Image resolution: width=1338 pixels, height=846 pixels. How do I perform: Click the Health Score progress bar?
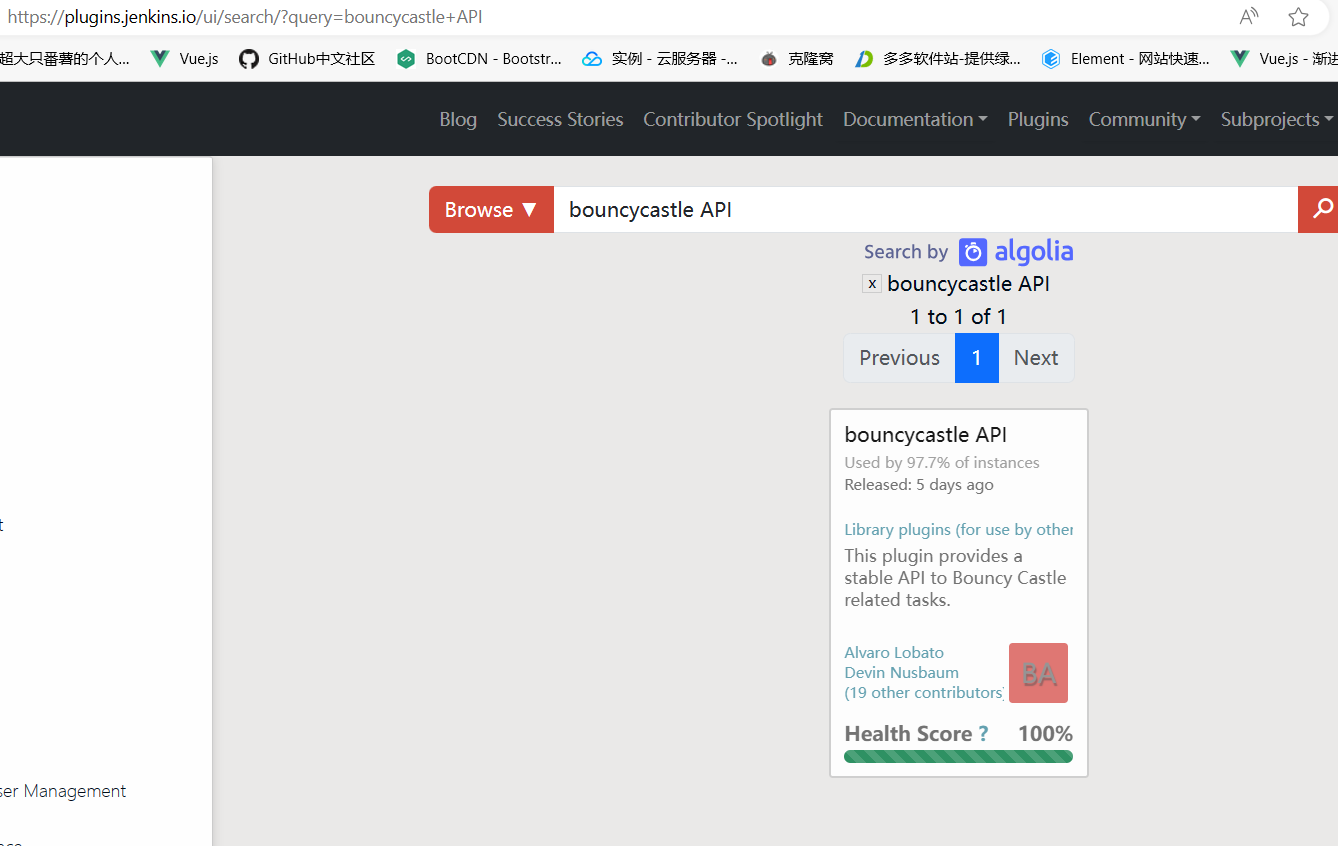(958, 756)
